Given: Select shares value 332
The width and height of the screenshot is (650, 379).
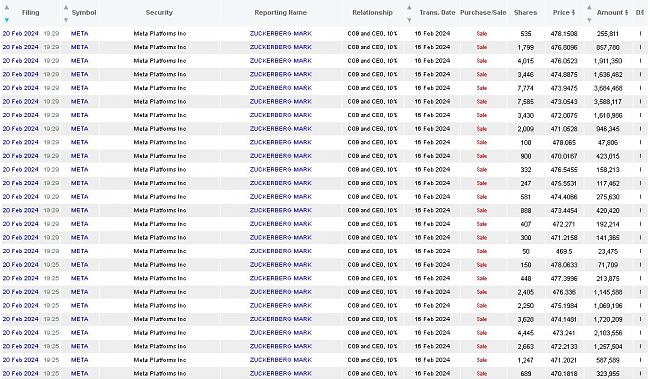Looking at the screenshot, I should 526,170.
